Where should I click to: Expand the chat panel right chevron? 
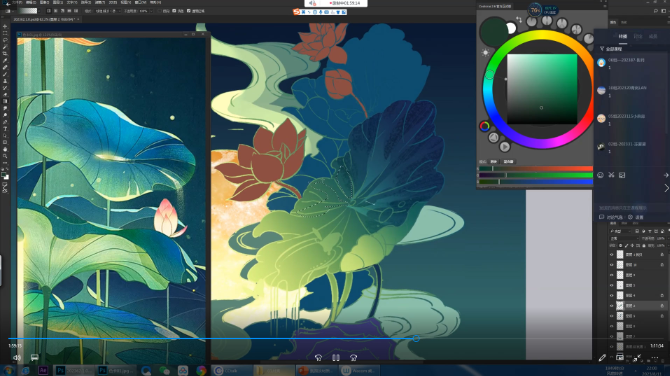667,188
